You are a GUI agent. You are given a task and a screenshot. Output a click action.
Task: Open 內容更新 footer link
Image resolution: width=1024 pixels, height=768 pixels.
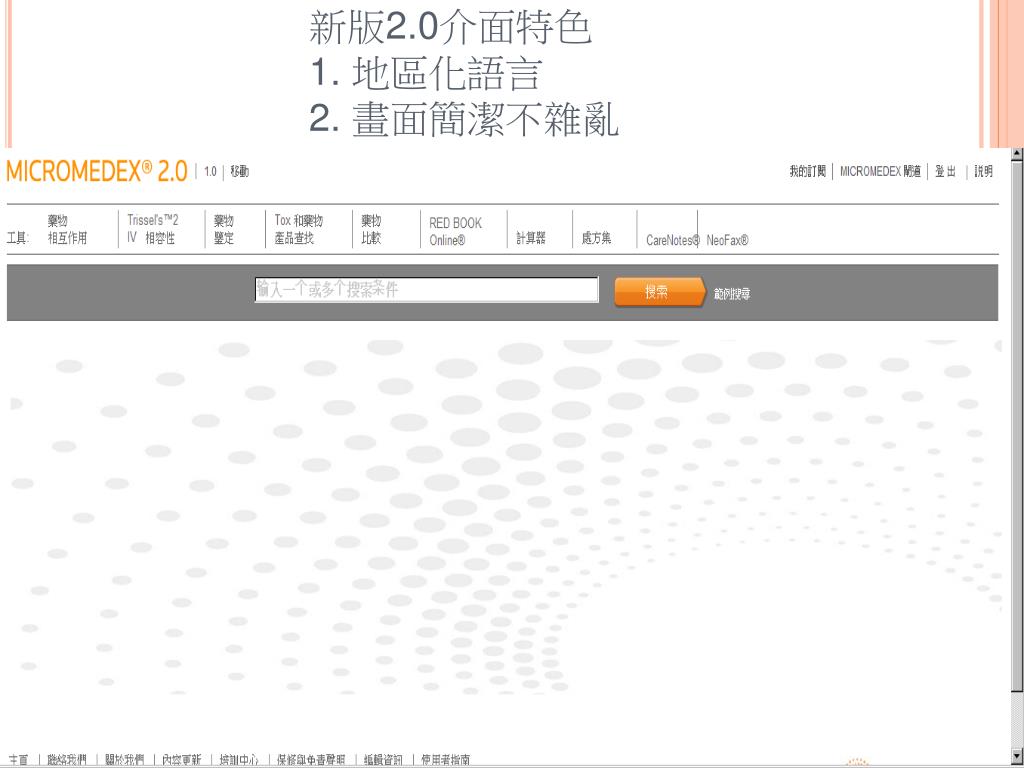[x=182, y=760]
